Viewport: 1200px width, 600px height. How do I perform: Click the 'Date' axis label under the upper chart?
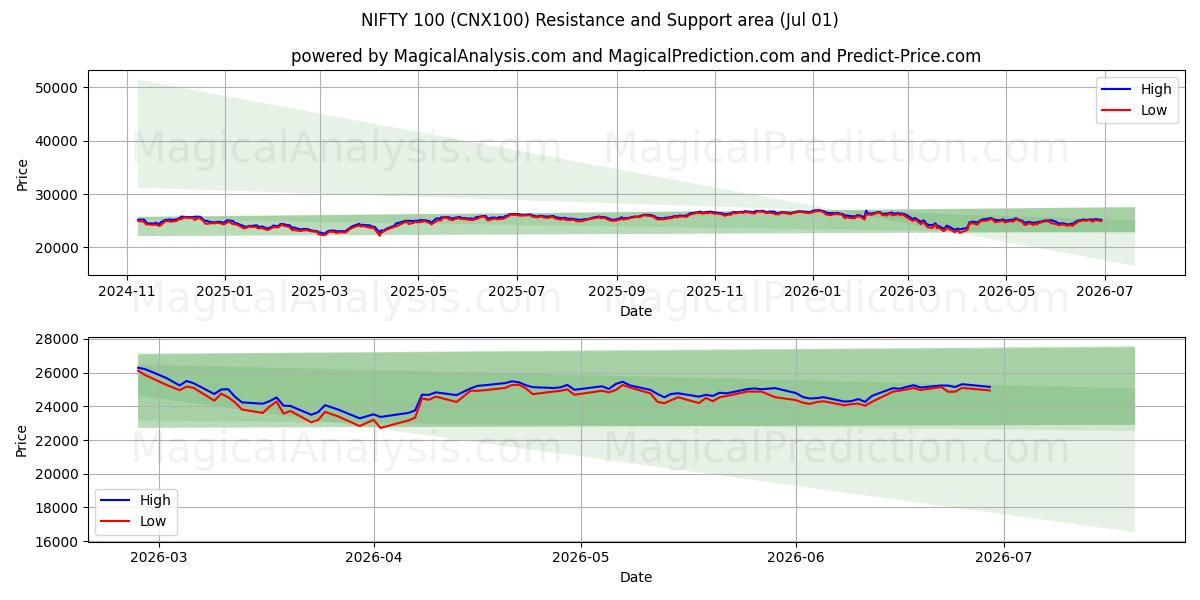tap(635, 311)
